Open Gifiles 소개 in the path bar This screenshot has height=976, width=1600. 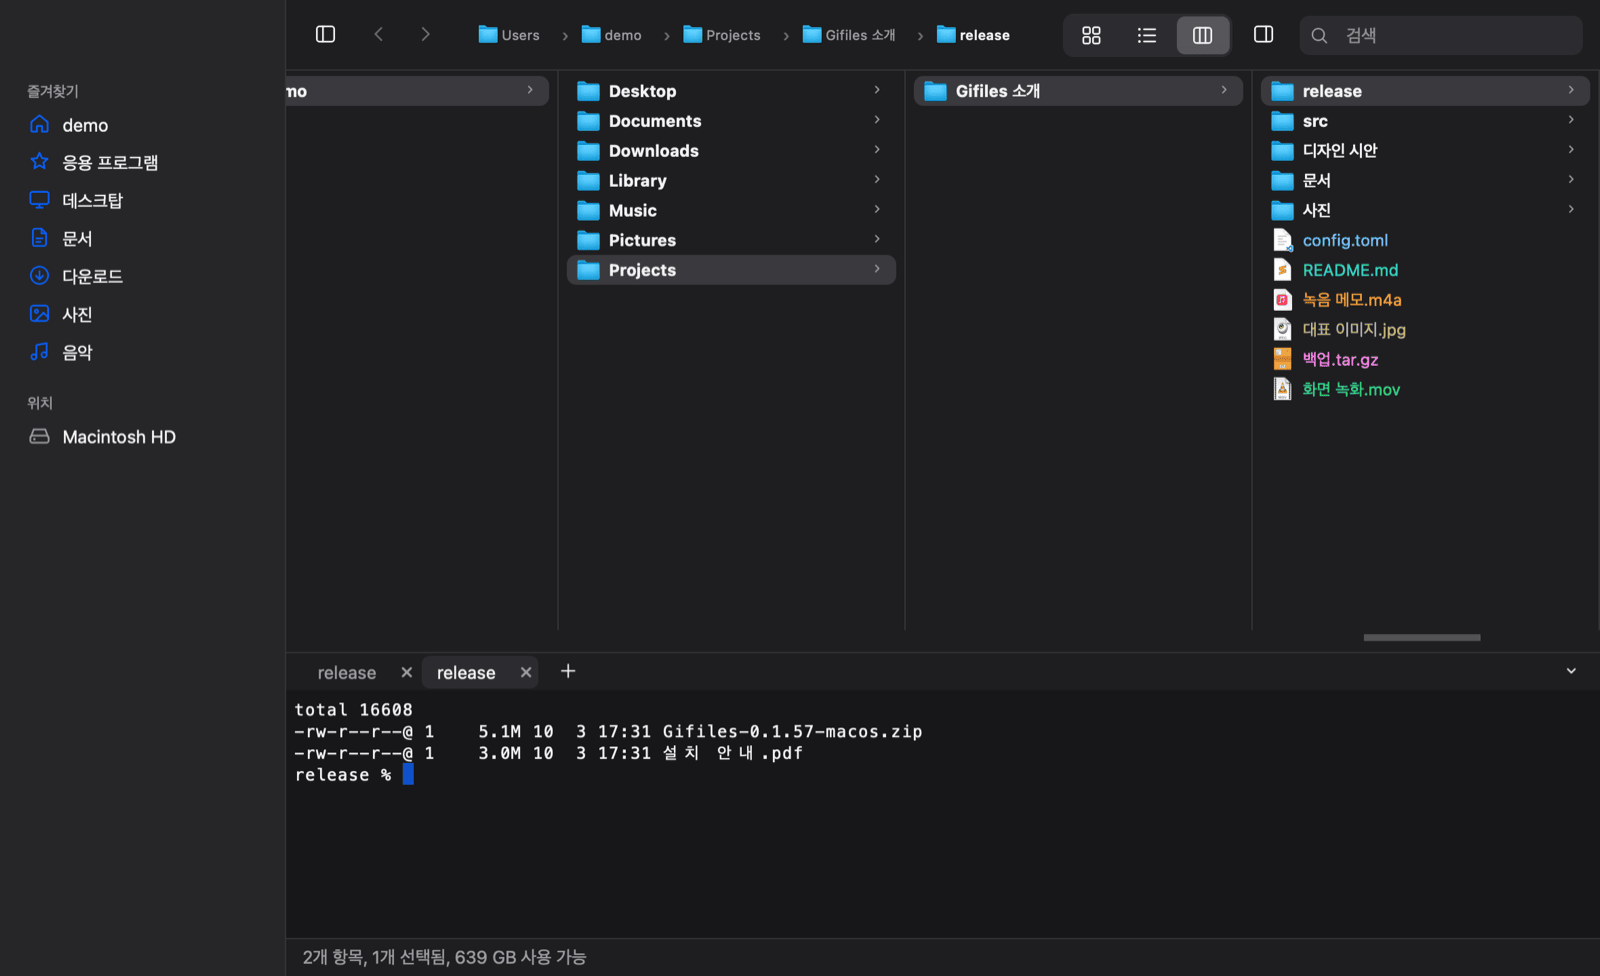849,35
